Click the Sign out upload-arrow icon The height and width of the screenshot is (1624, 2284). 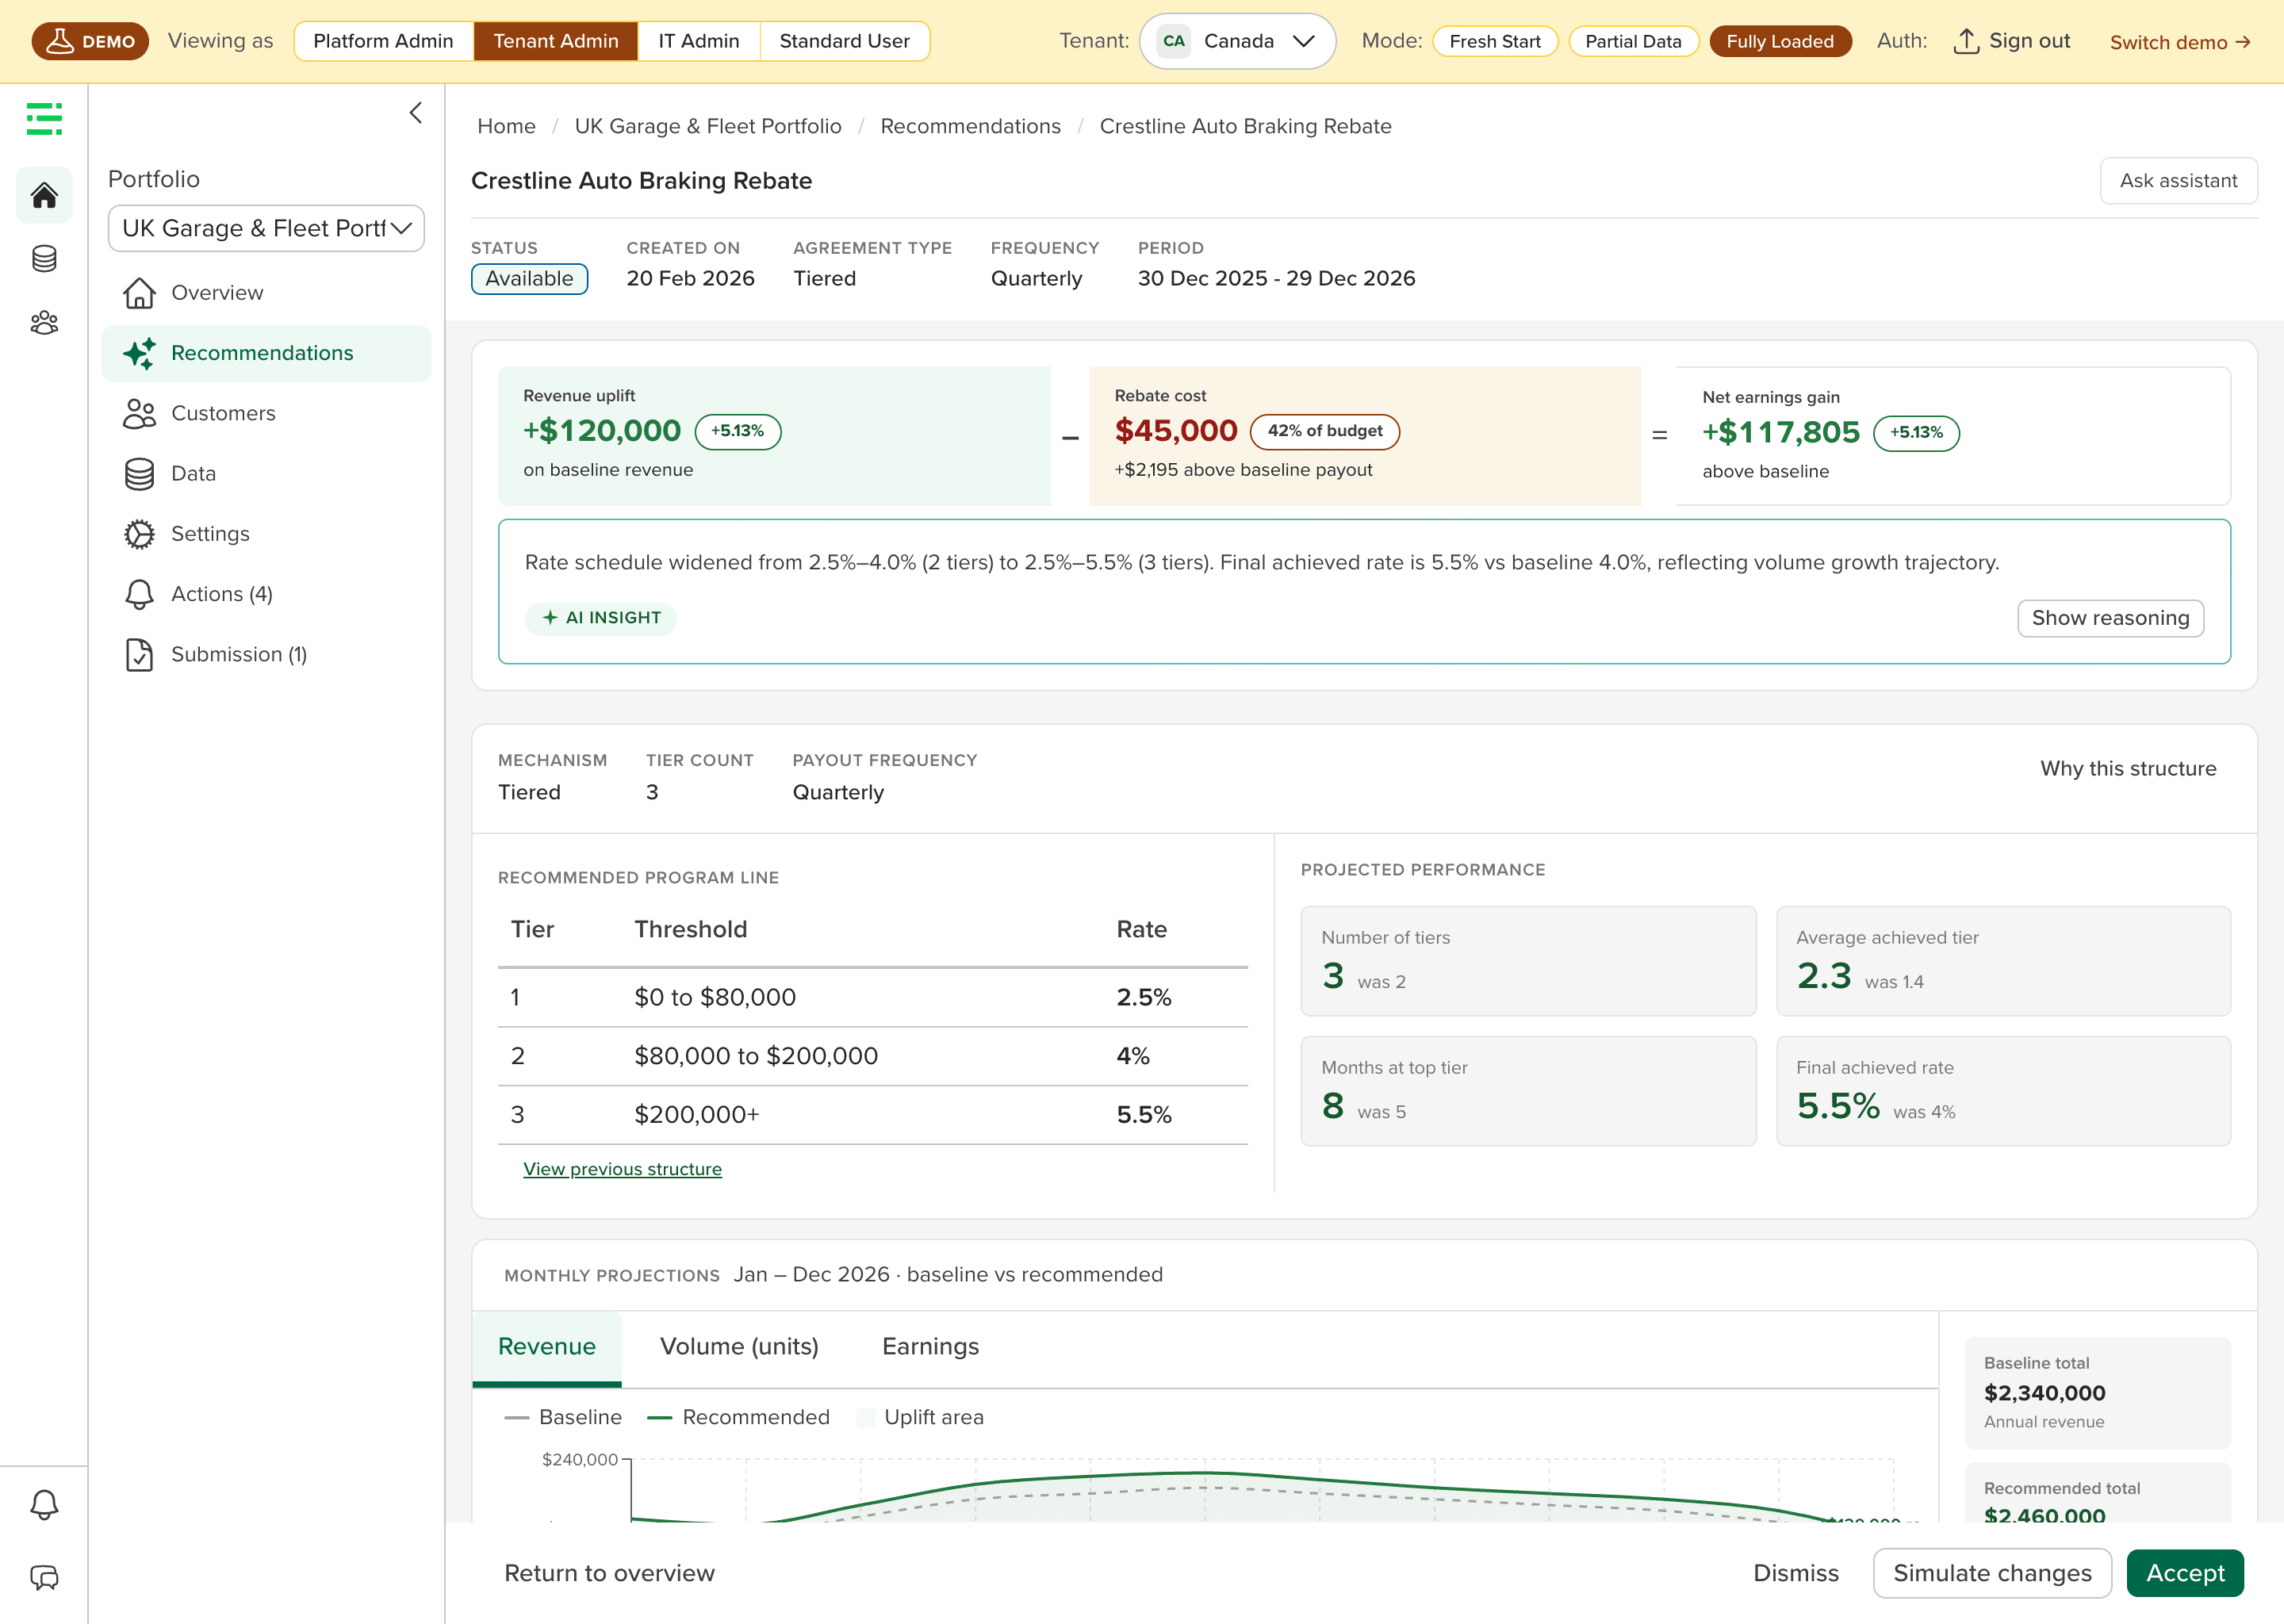(1966, 41)
